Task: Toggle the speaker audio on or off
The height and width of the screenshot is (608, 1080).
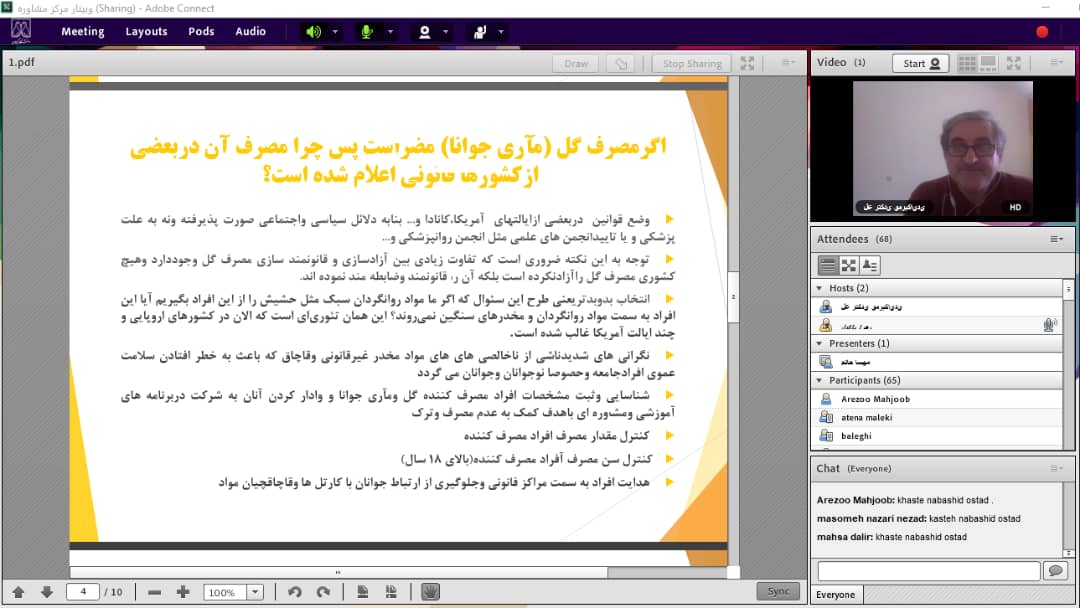Action: 313,31
